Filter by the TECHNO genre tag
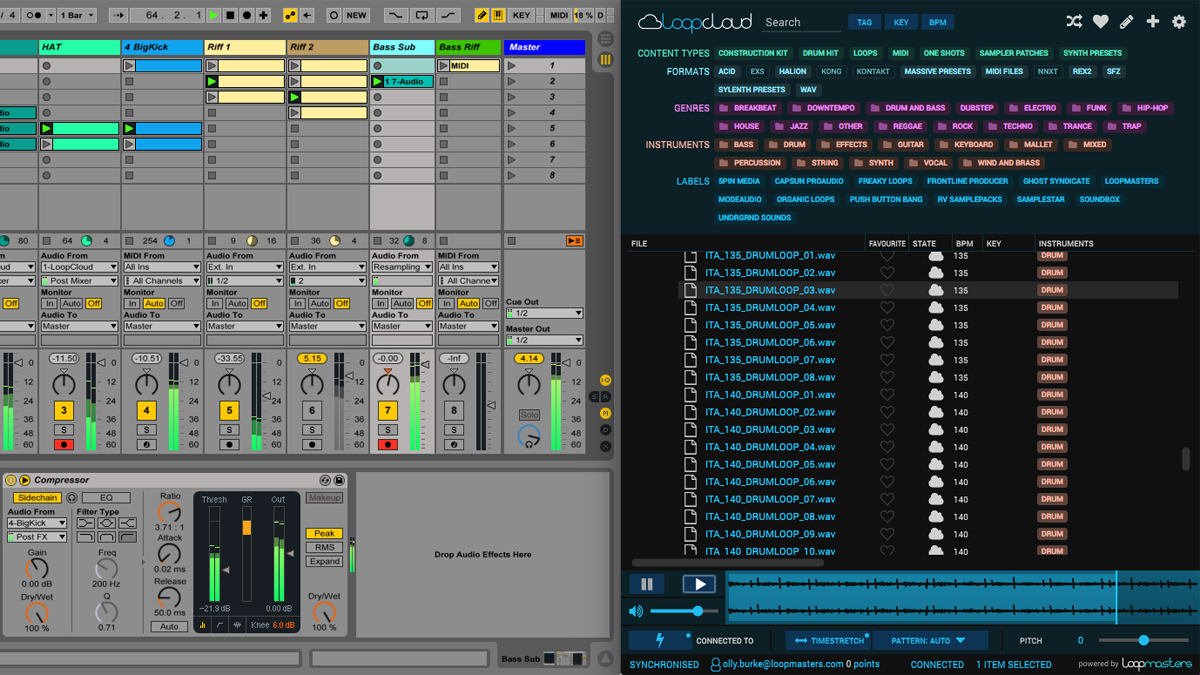 click(1012, 126)
